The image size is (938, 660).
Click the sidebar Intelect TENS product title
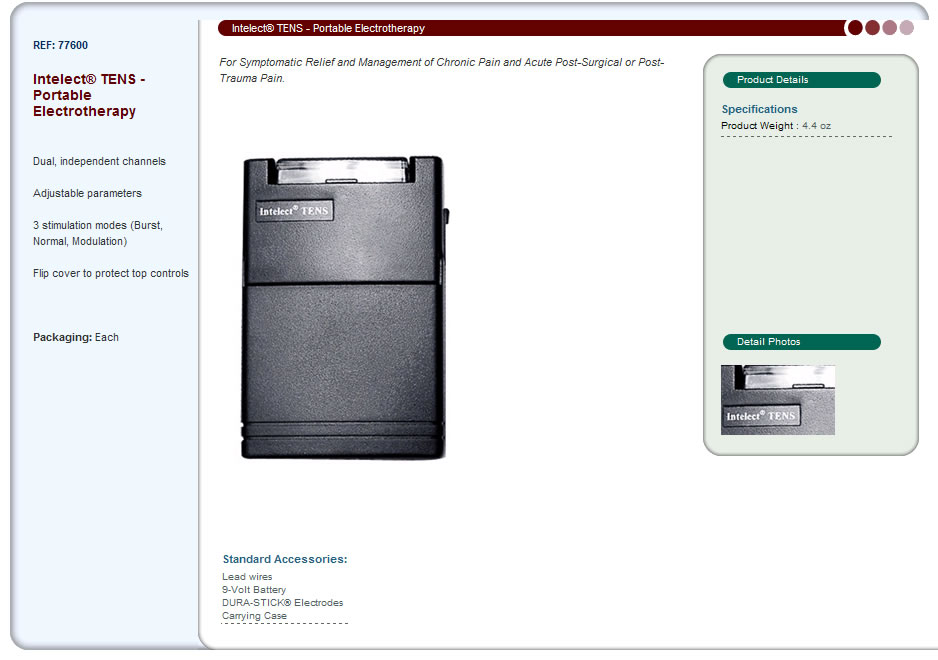point(89,95)
